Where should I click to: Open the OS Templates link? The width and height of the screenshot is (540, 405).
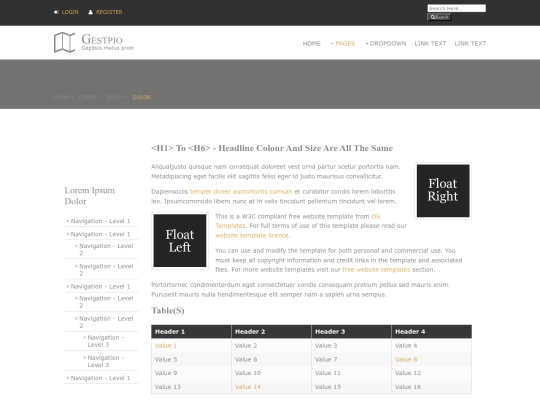[x=376, y=216]
